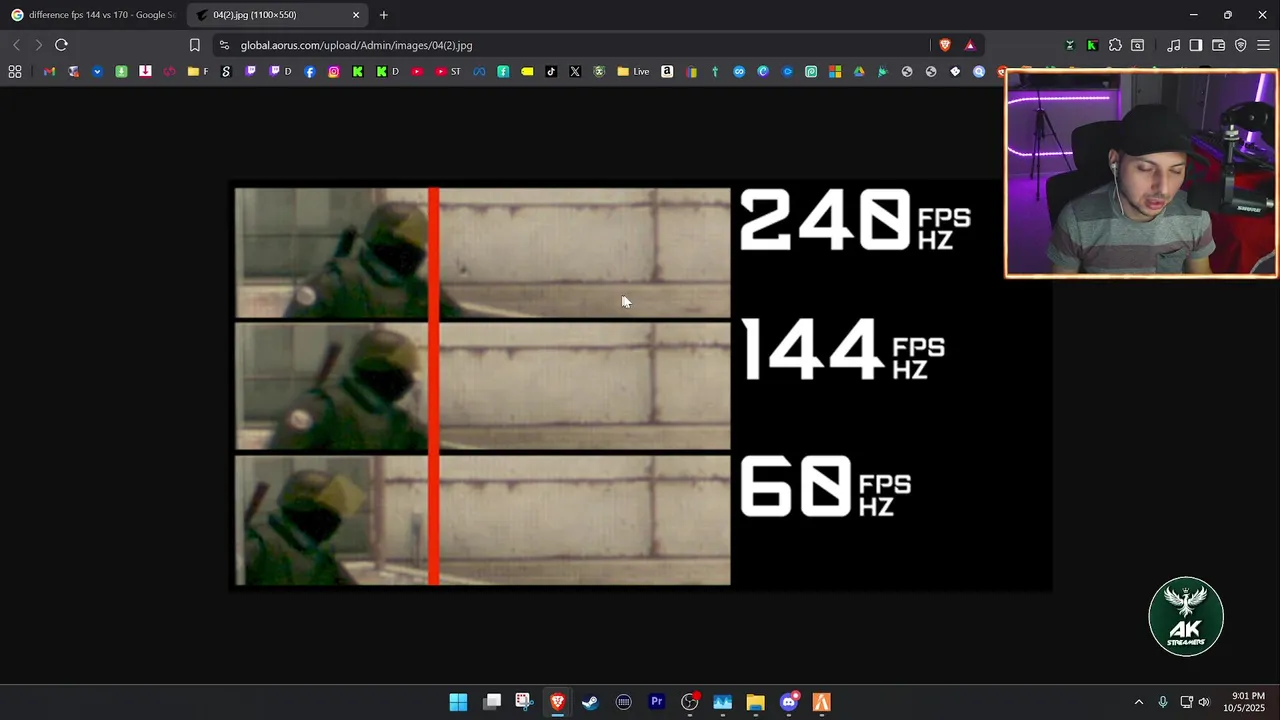Click the 60 FPS comparison image strip
The image size is (1280, 720).
point(482,520)
